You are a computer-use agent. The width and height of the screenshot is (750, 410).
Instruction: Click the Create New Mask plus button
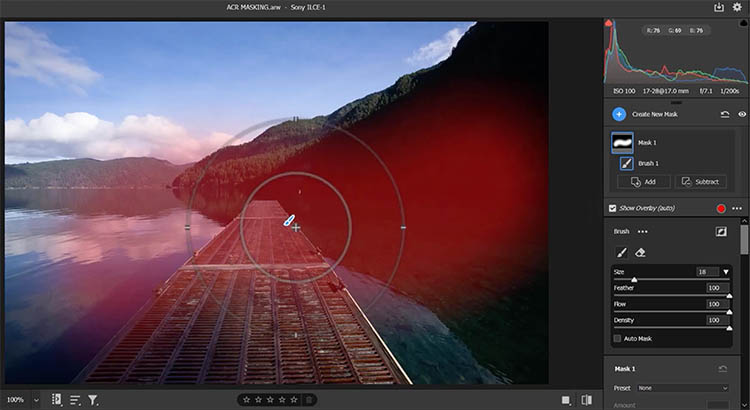(x=619, y=115)
